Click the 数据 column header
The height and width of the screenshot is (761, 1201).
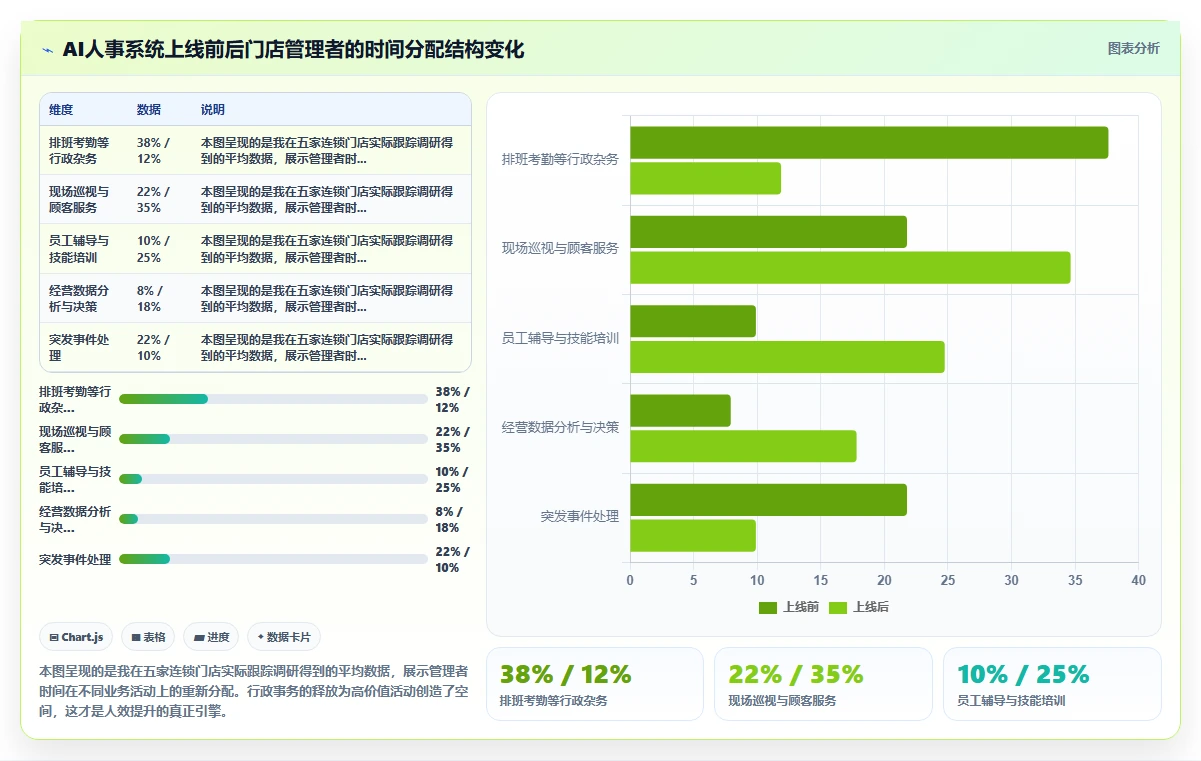(149, 110)
